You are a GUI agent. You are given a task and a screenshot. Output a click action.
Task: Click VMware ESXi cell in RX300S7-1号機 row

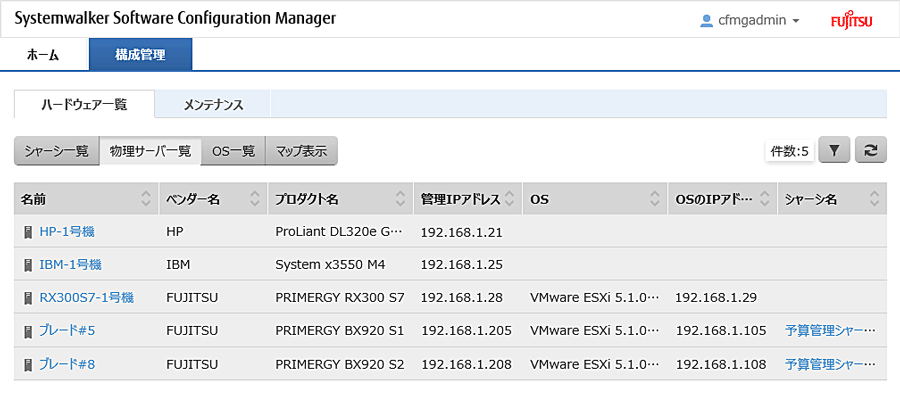coord(595,298)
